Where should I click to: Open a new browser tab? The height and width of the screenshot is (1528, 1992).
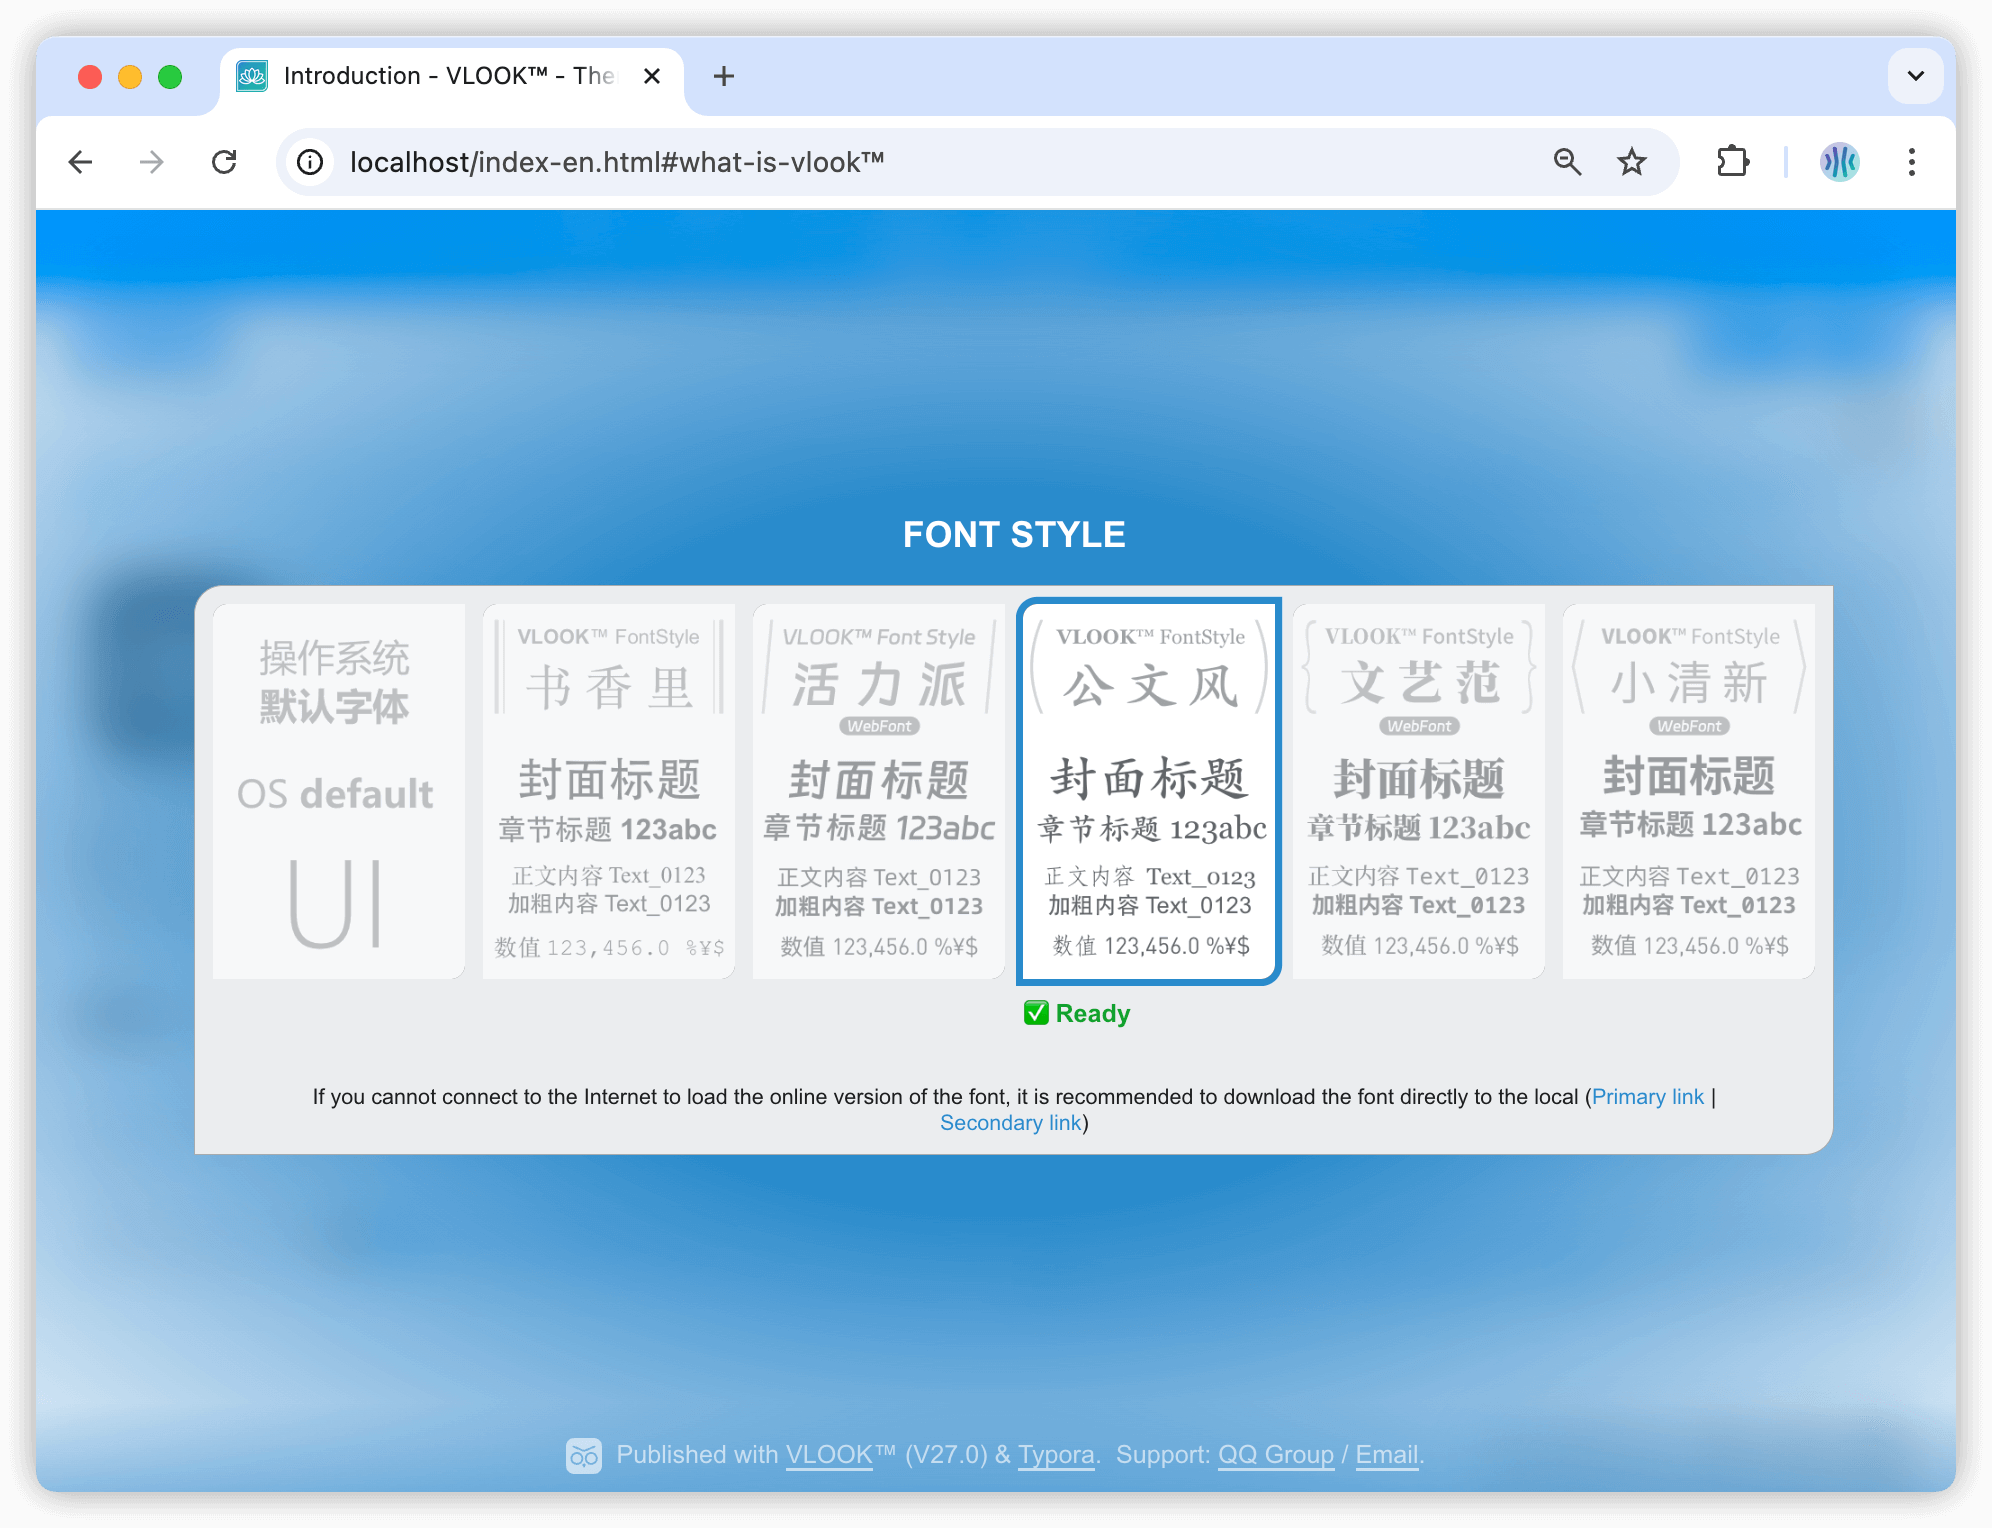coord(724,76)
